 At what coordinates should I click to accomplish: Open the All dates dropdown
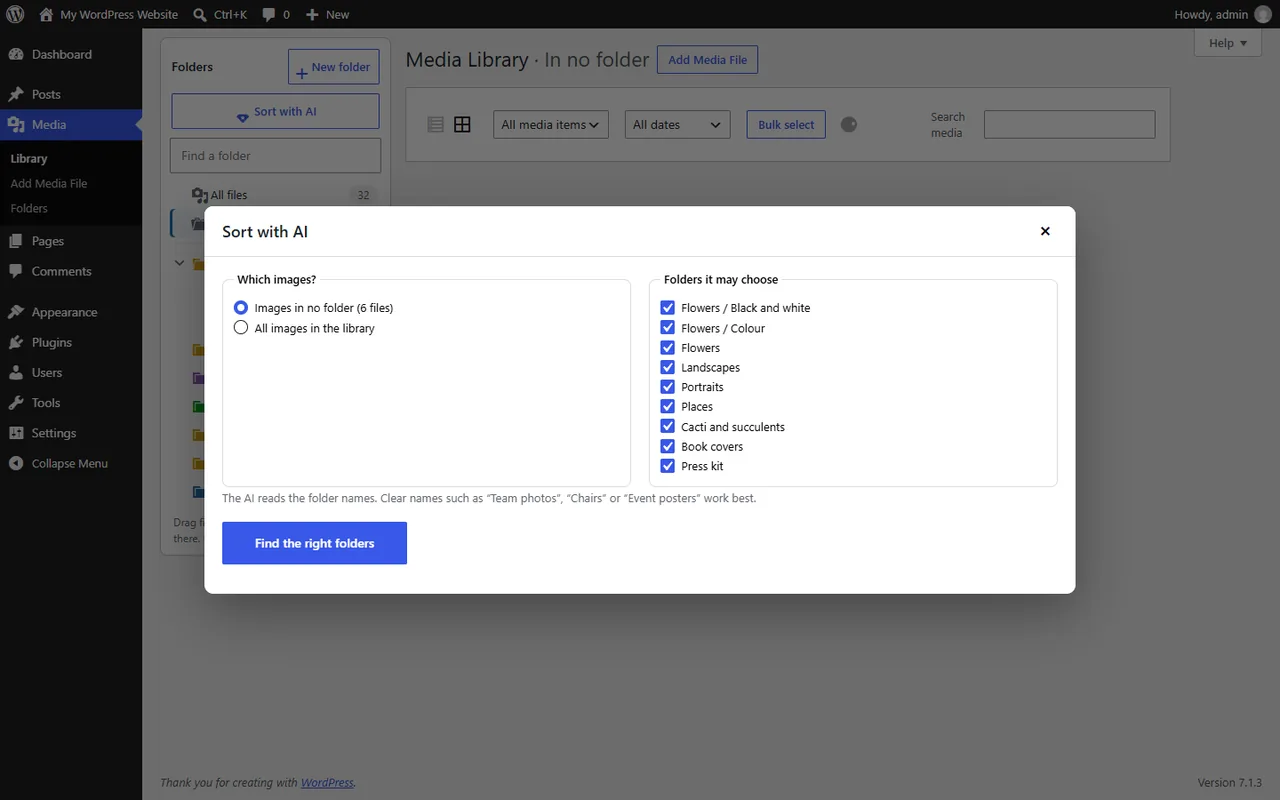point(677,124)
